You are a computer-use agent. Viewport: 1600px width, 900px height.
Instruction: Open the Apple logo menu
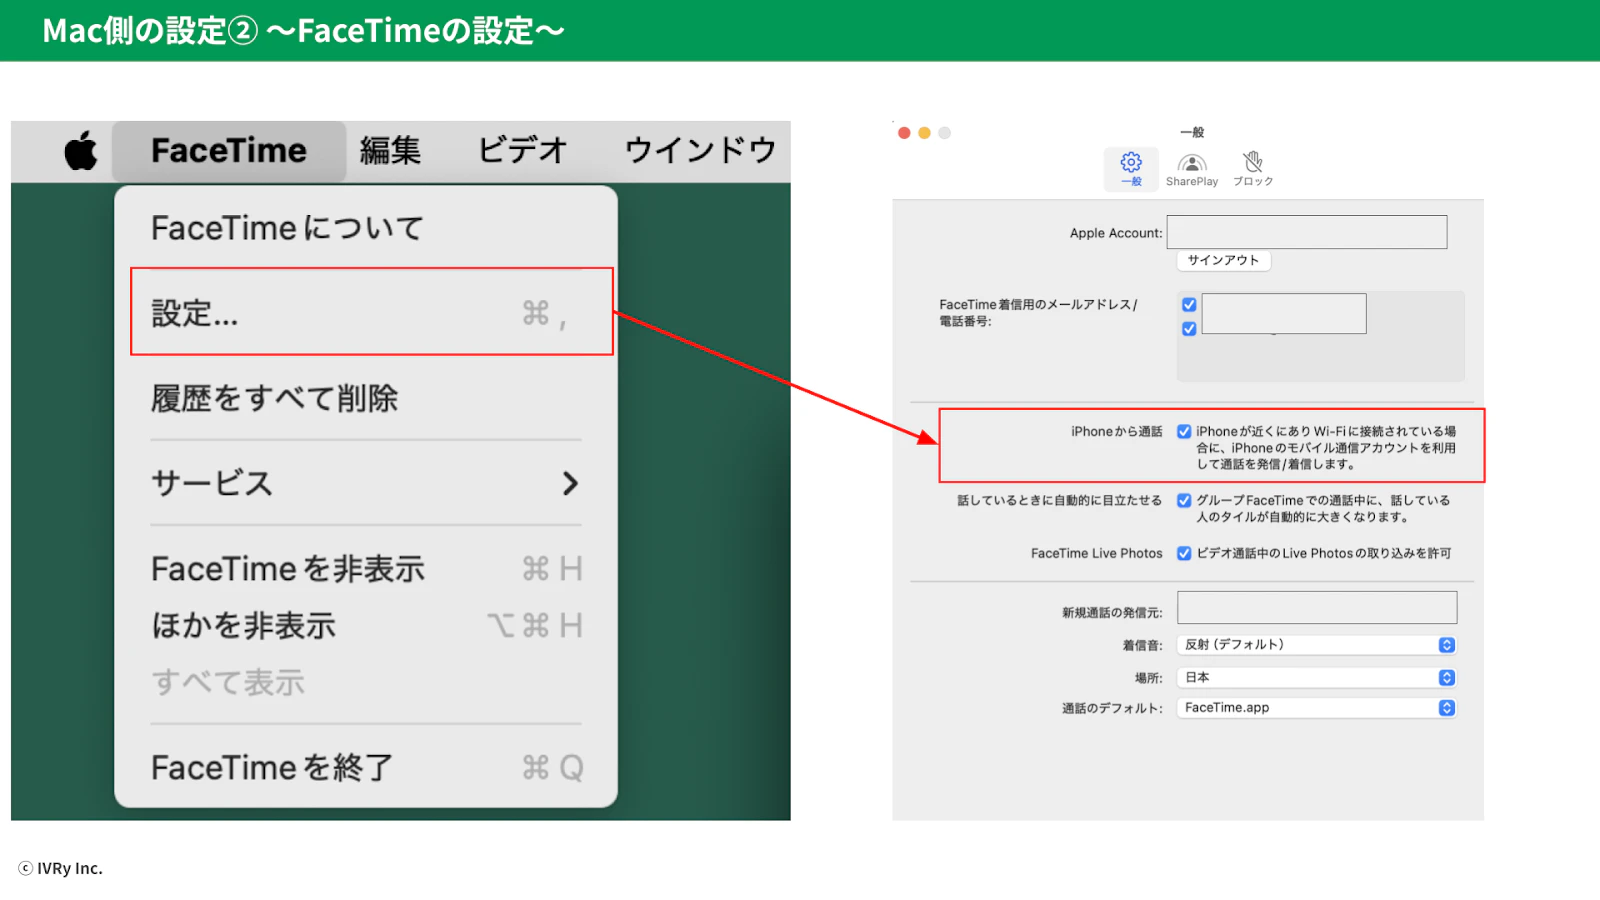(81, 151)
